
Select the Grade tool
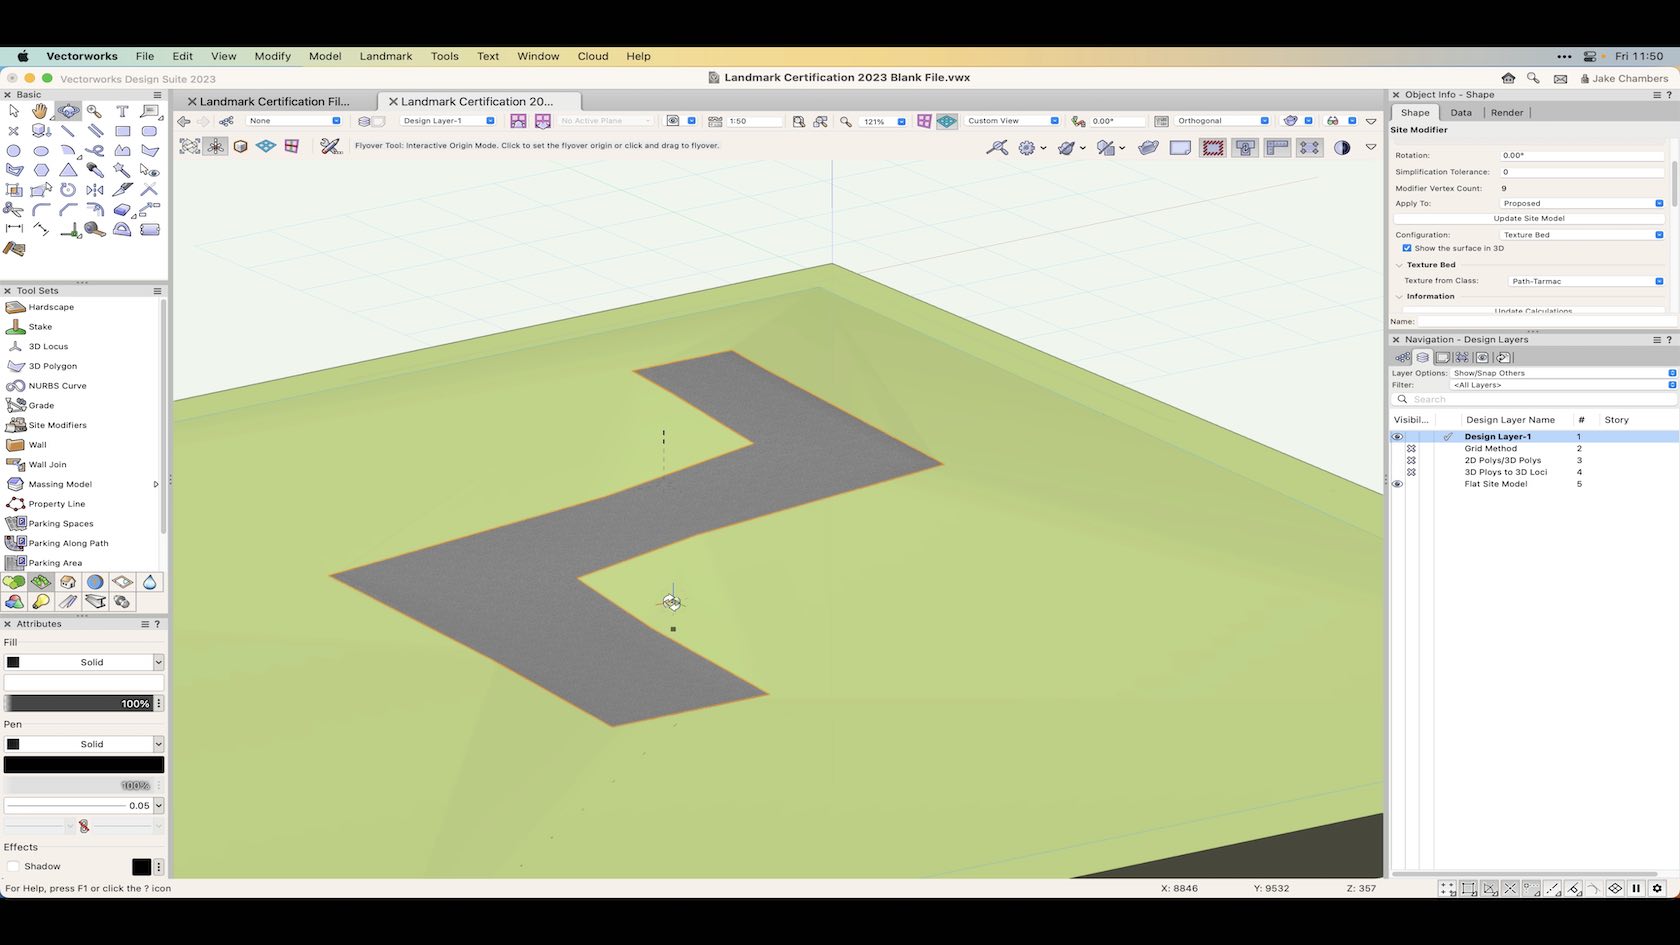[x=40, y=405]
